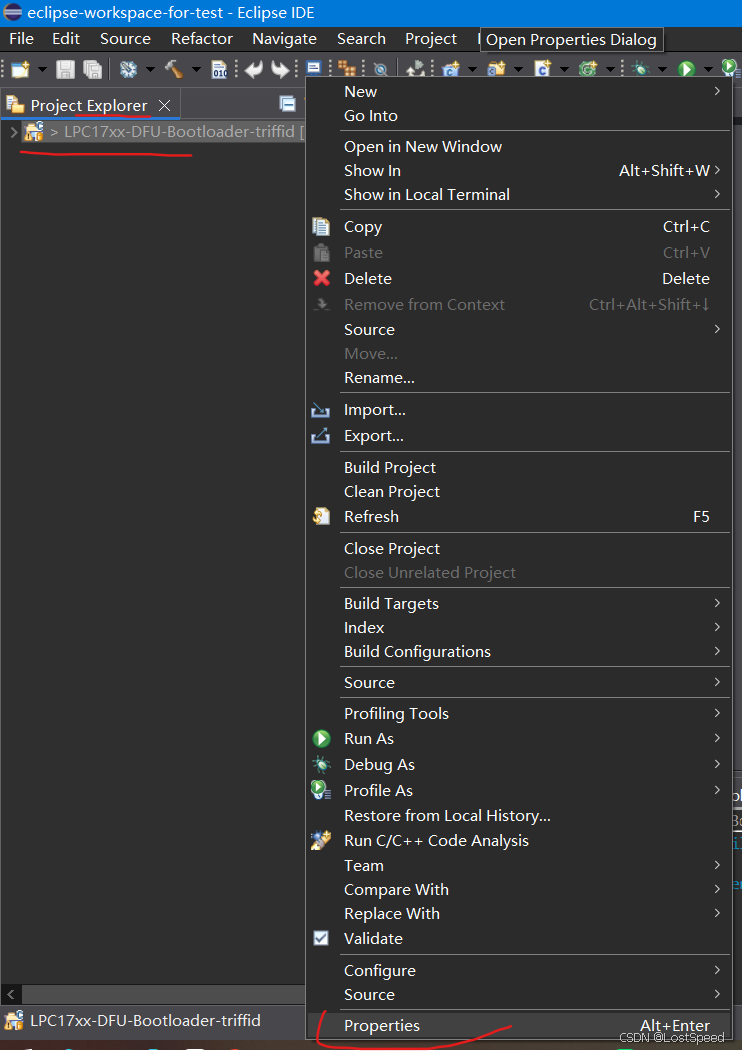The width and height of the screenshot is (742, 1051).
Task: Click the New wizard toolbar icon
Action: tap(20, 69)
